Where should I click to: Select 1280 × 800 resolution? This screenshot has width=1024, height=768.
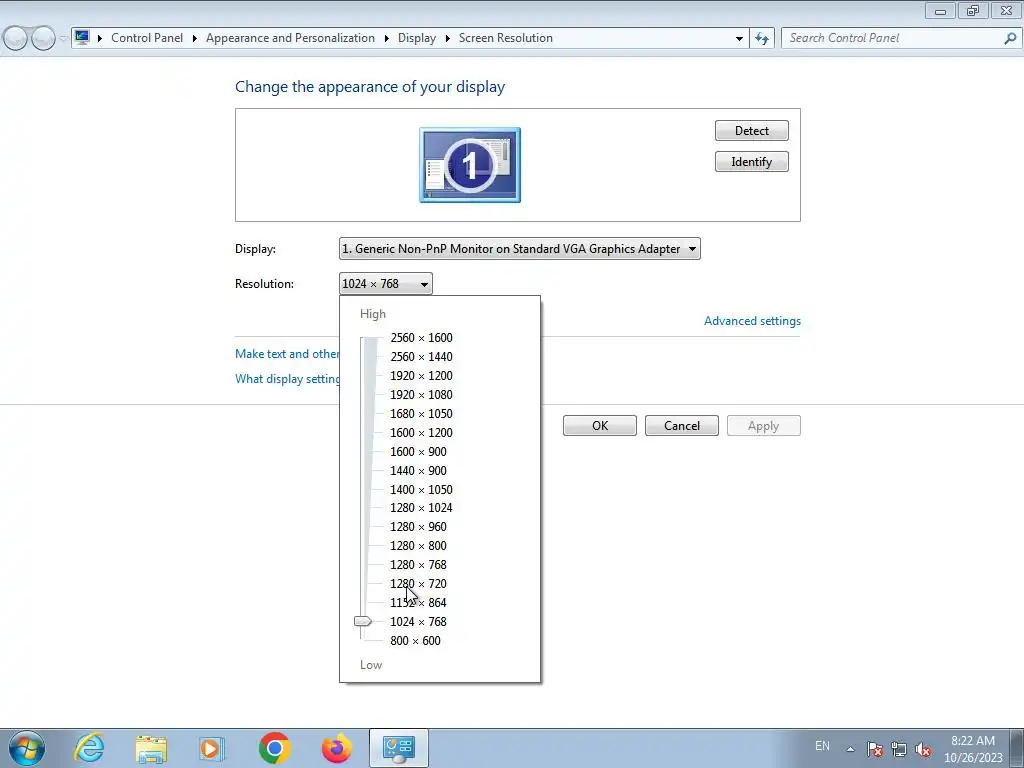418,545
